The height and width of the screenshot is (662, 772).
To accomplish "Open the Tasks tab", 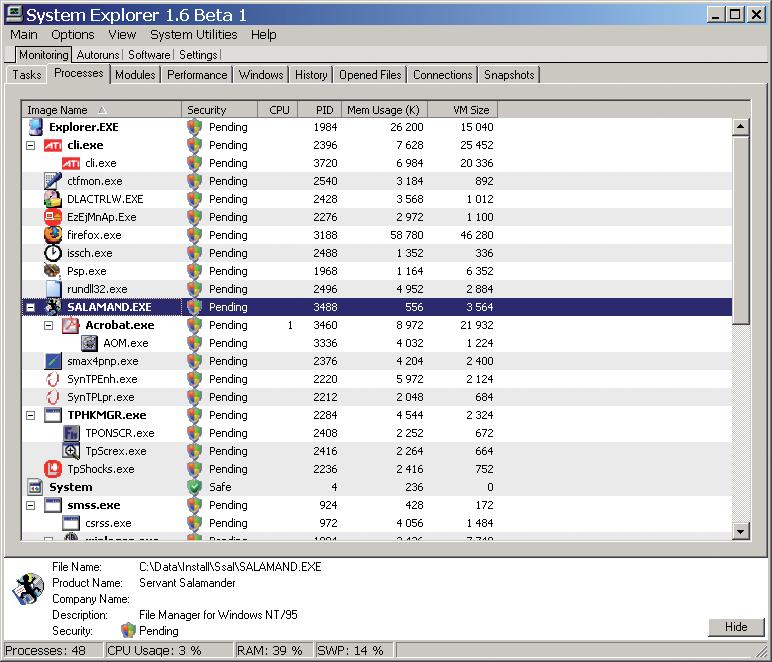I will point(27,75).
